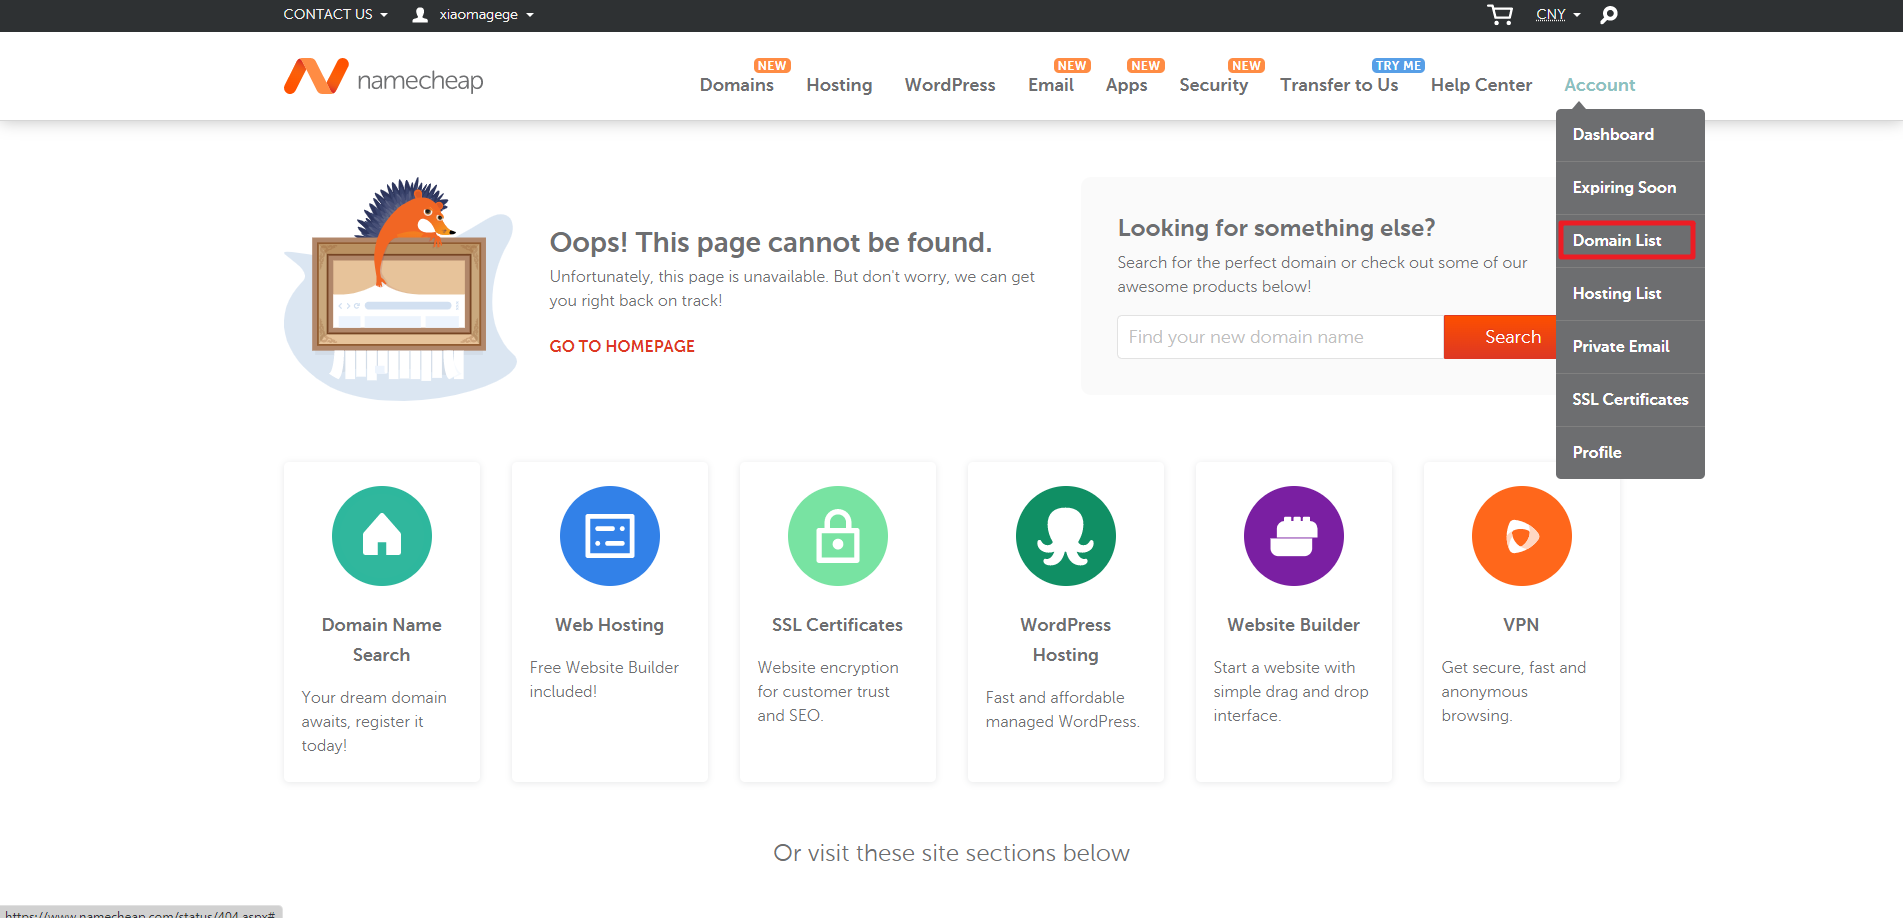Select Dashboard in Account dropdown
This screenshot has height=918, width=1903.
pyautogui.click(x=1630, y=135)
